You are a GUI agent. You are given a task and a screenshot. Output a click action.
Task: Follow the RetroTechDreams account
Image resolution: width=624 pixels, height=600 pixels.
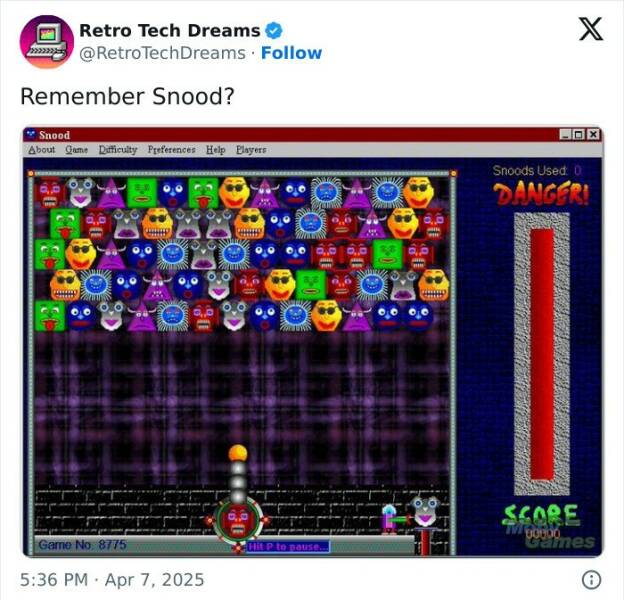click(x=291, y=53)
